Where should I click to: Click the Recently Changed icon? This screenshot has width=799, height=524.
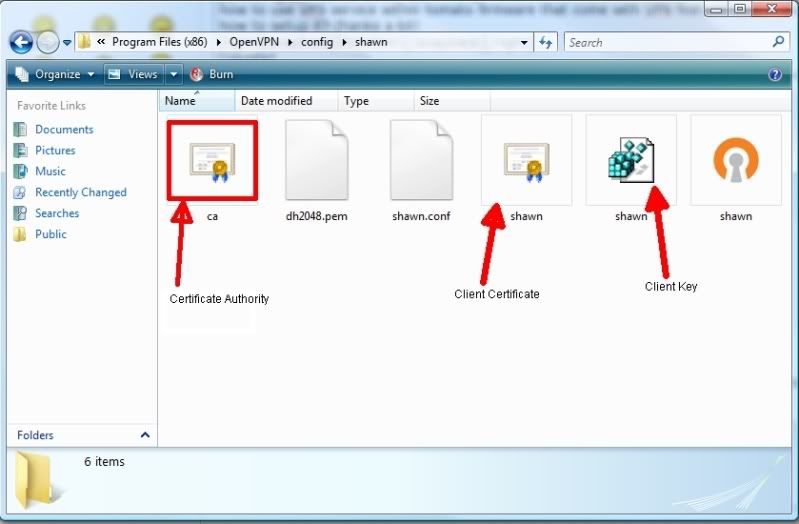[20, 192]
